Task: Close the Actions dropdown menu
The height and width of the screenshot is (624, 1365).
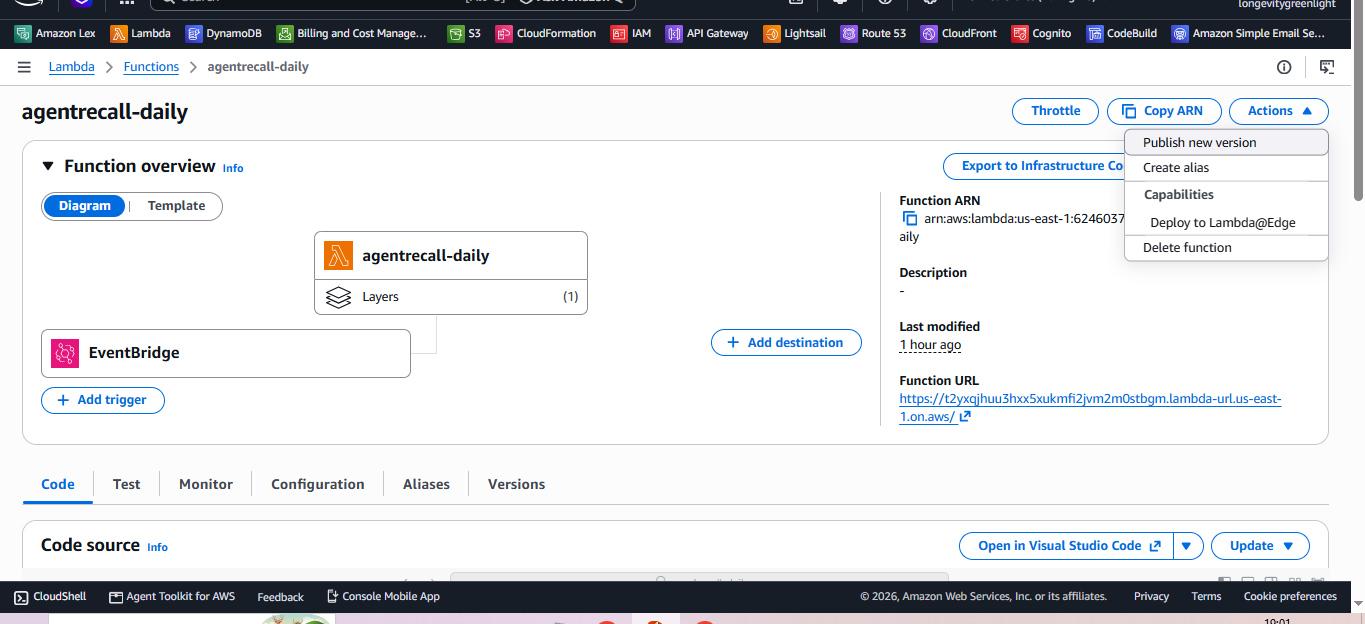Action: tap(1278, 111)
